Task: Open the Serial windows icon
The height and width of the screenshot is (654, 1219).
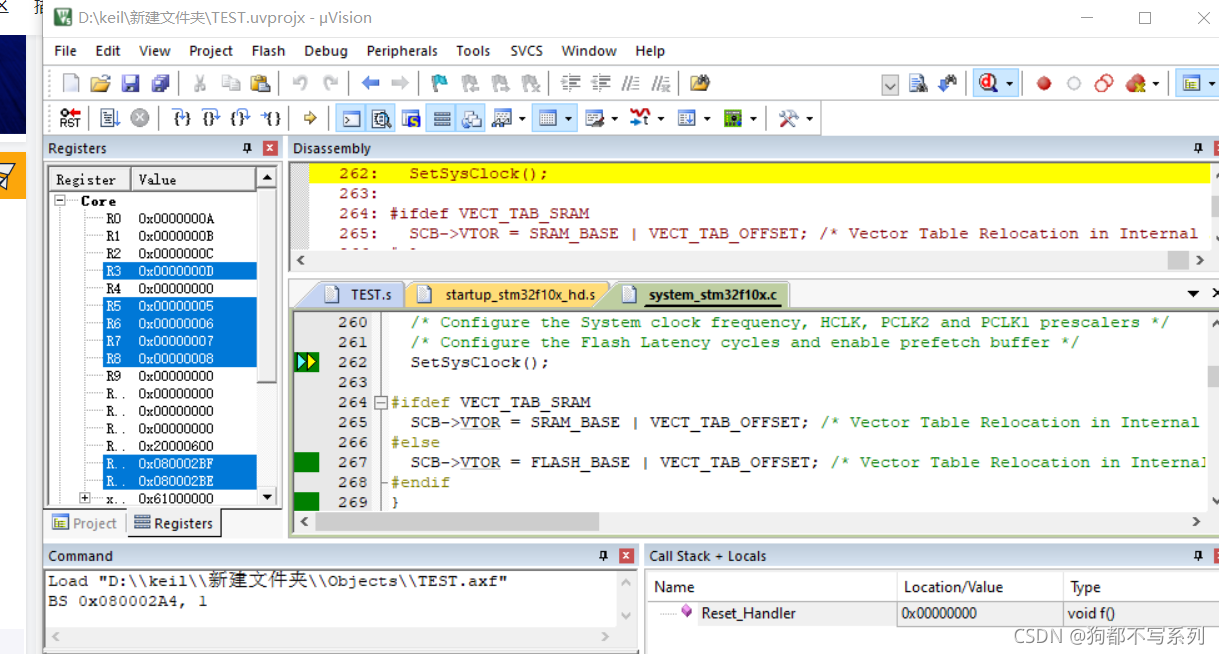Action: point(594,118)
